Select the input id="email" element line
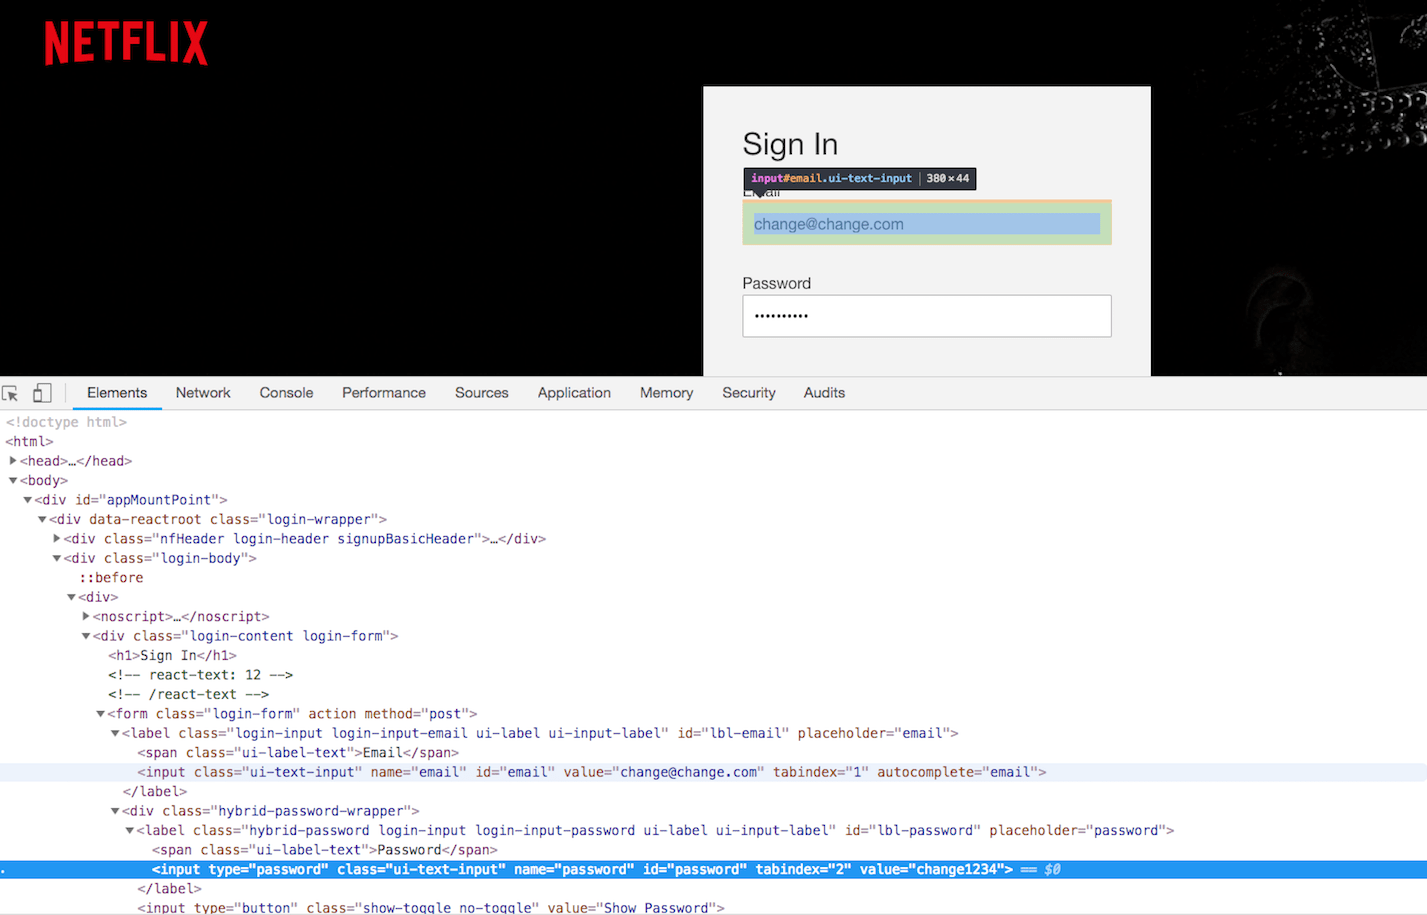The image size is (1427, 915). [592, 772]
